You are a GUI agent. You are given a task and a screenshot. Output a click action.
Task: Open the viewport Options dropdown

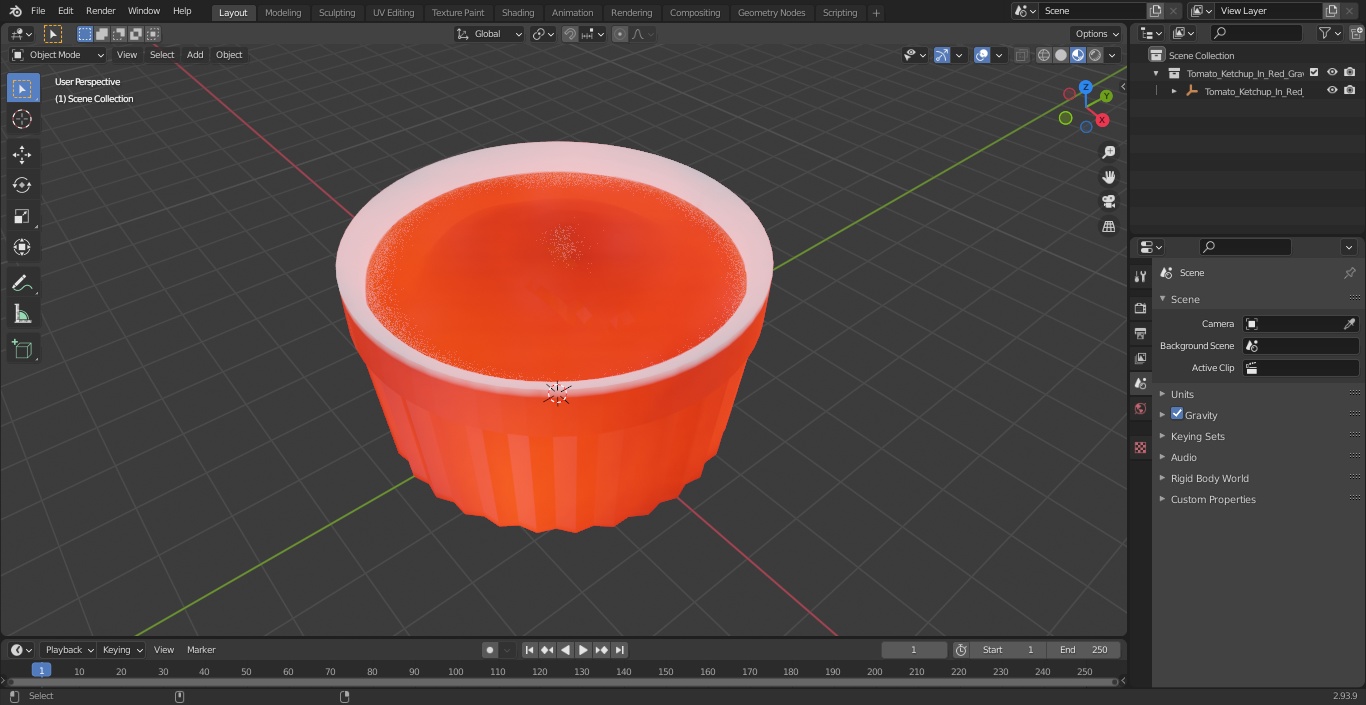(1097, 34)
